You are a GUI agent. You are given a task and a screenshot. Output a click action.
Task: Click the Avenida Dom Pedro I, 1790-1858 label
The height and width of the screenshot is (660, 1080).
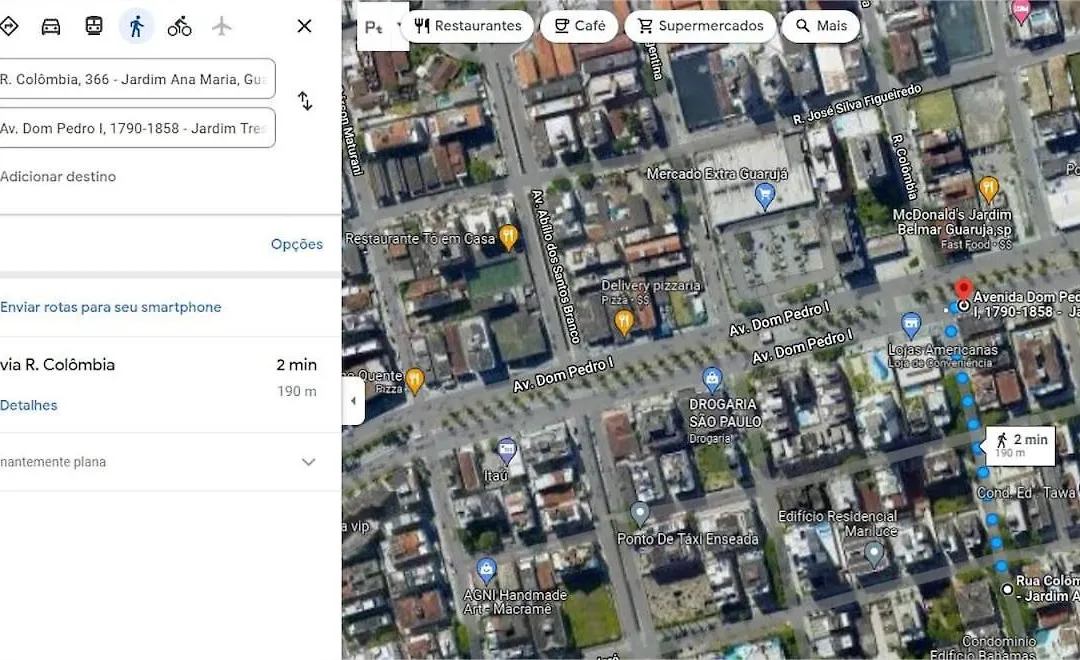click(x=1026, y=305)
